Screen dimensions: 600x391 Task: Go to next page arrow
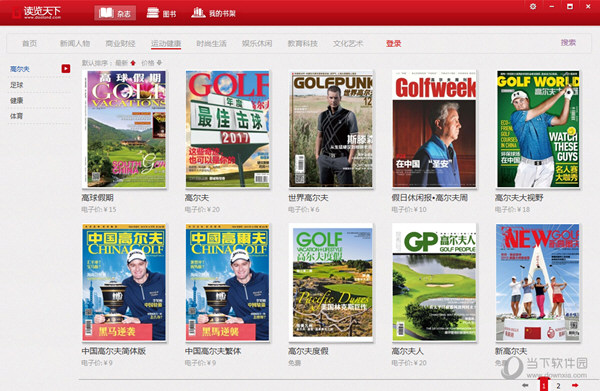click(574, 385)
